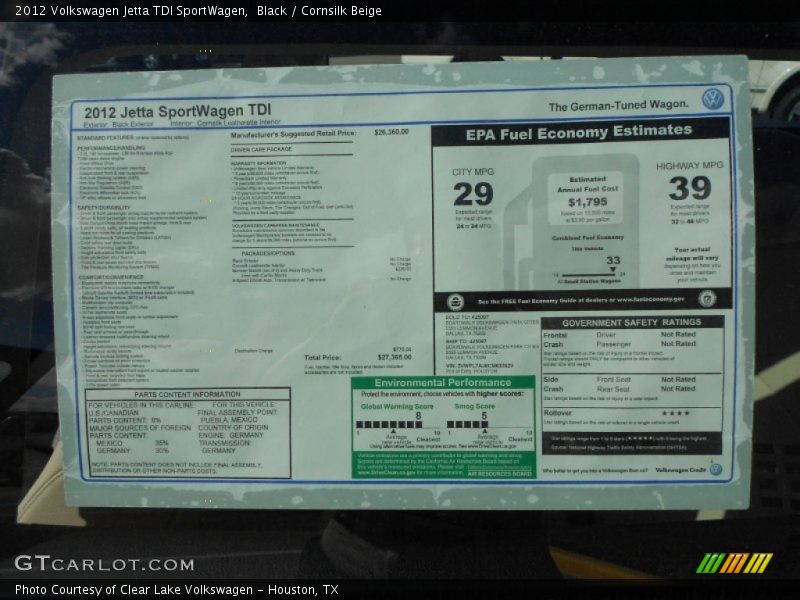This screenshot has width=800, height=600.
Task: Click the fueleconomy.gov guide banner
Action: 583,300
